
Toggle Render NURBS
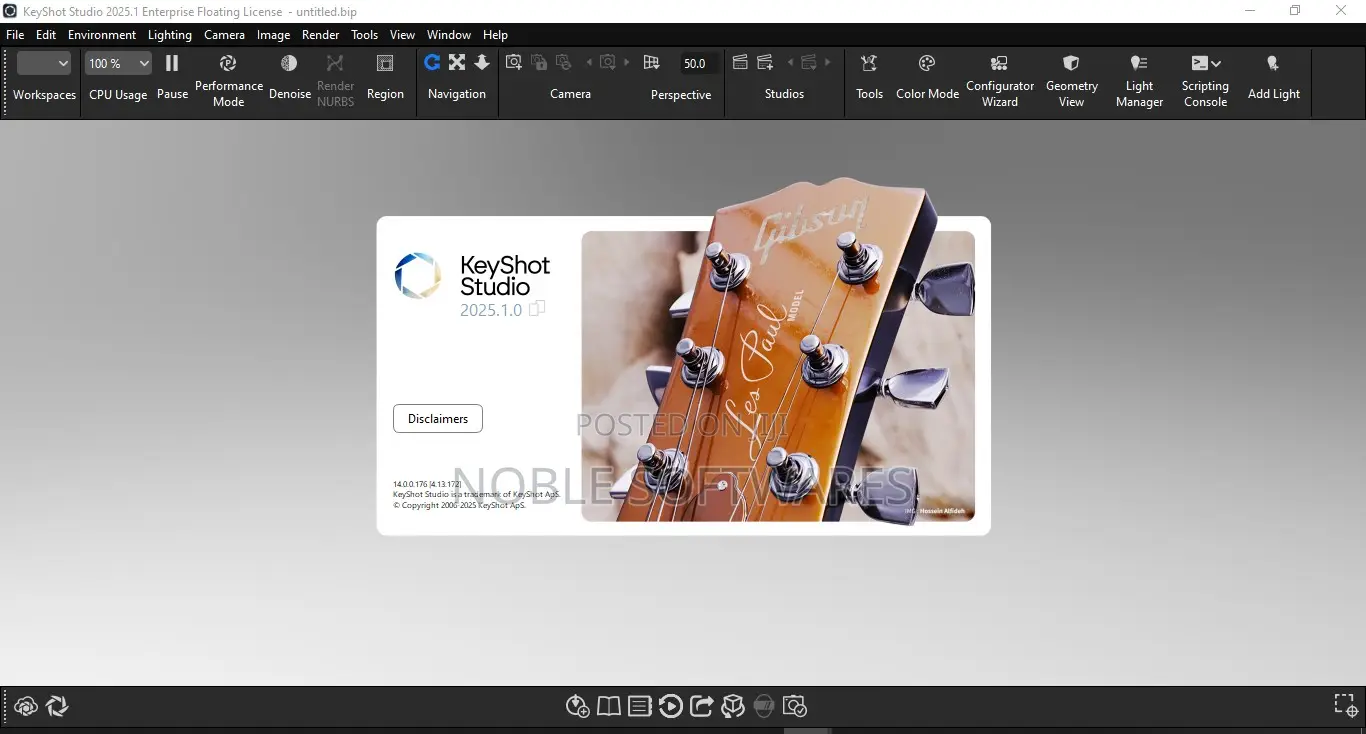pyautogui.click(x=335, y=63)
